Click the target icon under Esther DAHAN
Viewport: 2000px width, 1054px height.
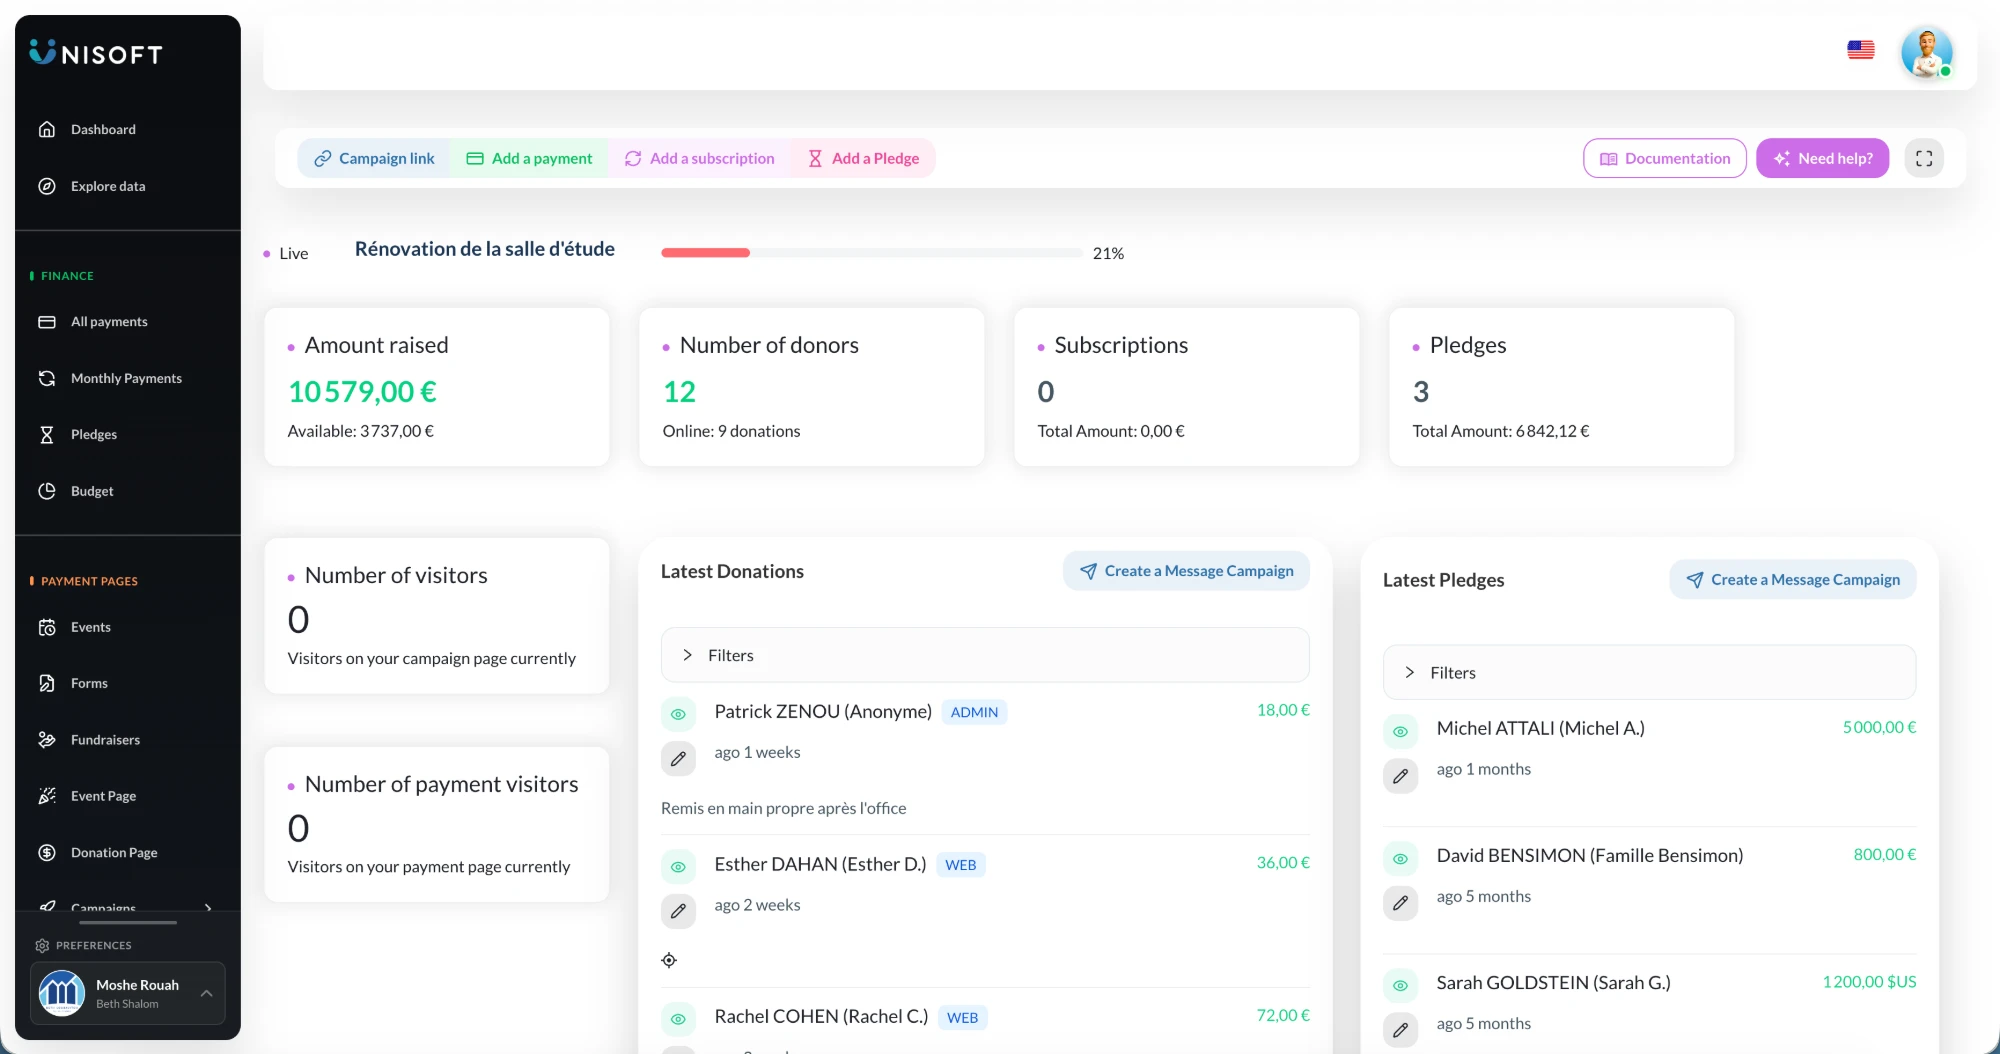[669, 960]
